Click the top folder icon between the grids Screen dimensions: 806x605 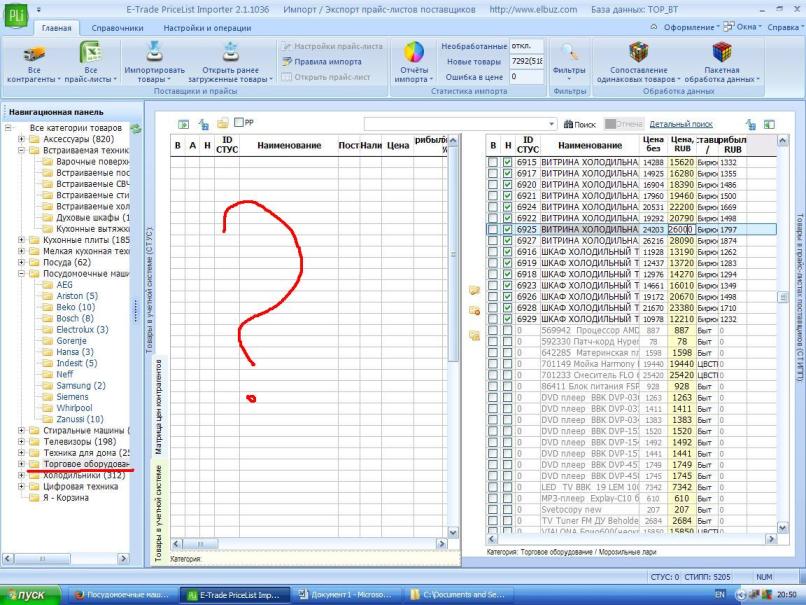(474, 290)
